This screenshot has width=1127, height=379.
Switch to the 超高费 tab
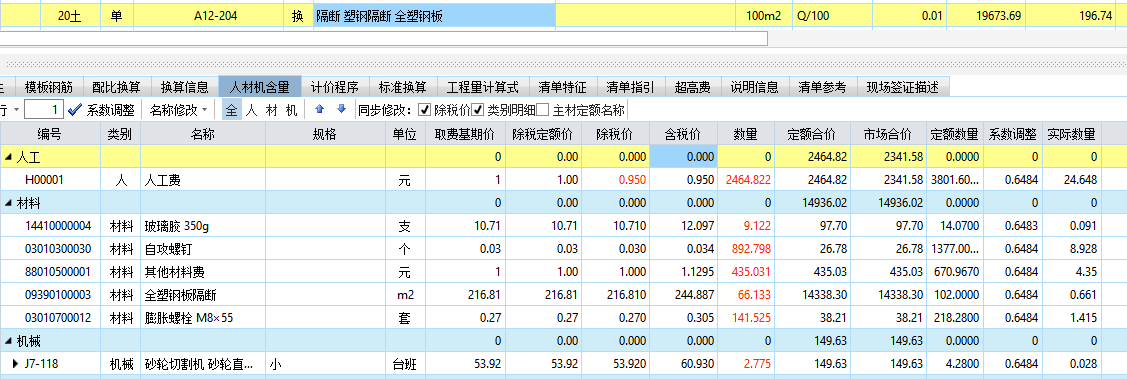(693, 87)
